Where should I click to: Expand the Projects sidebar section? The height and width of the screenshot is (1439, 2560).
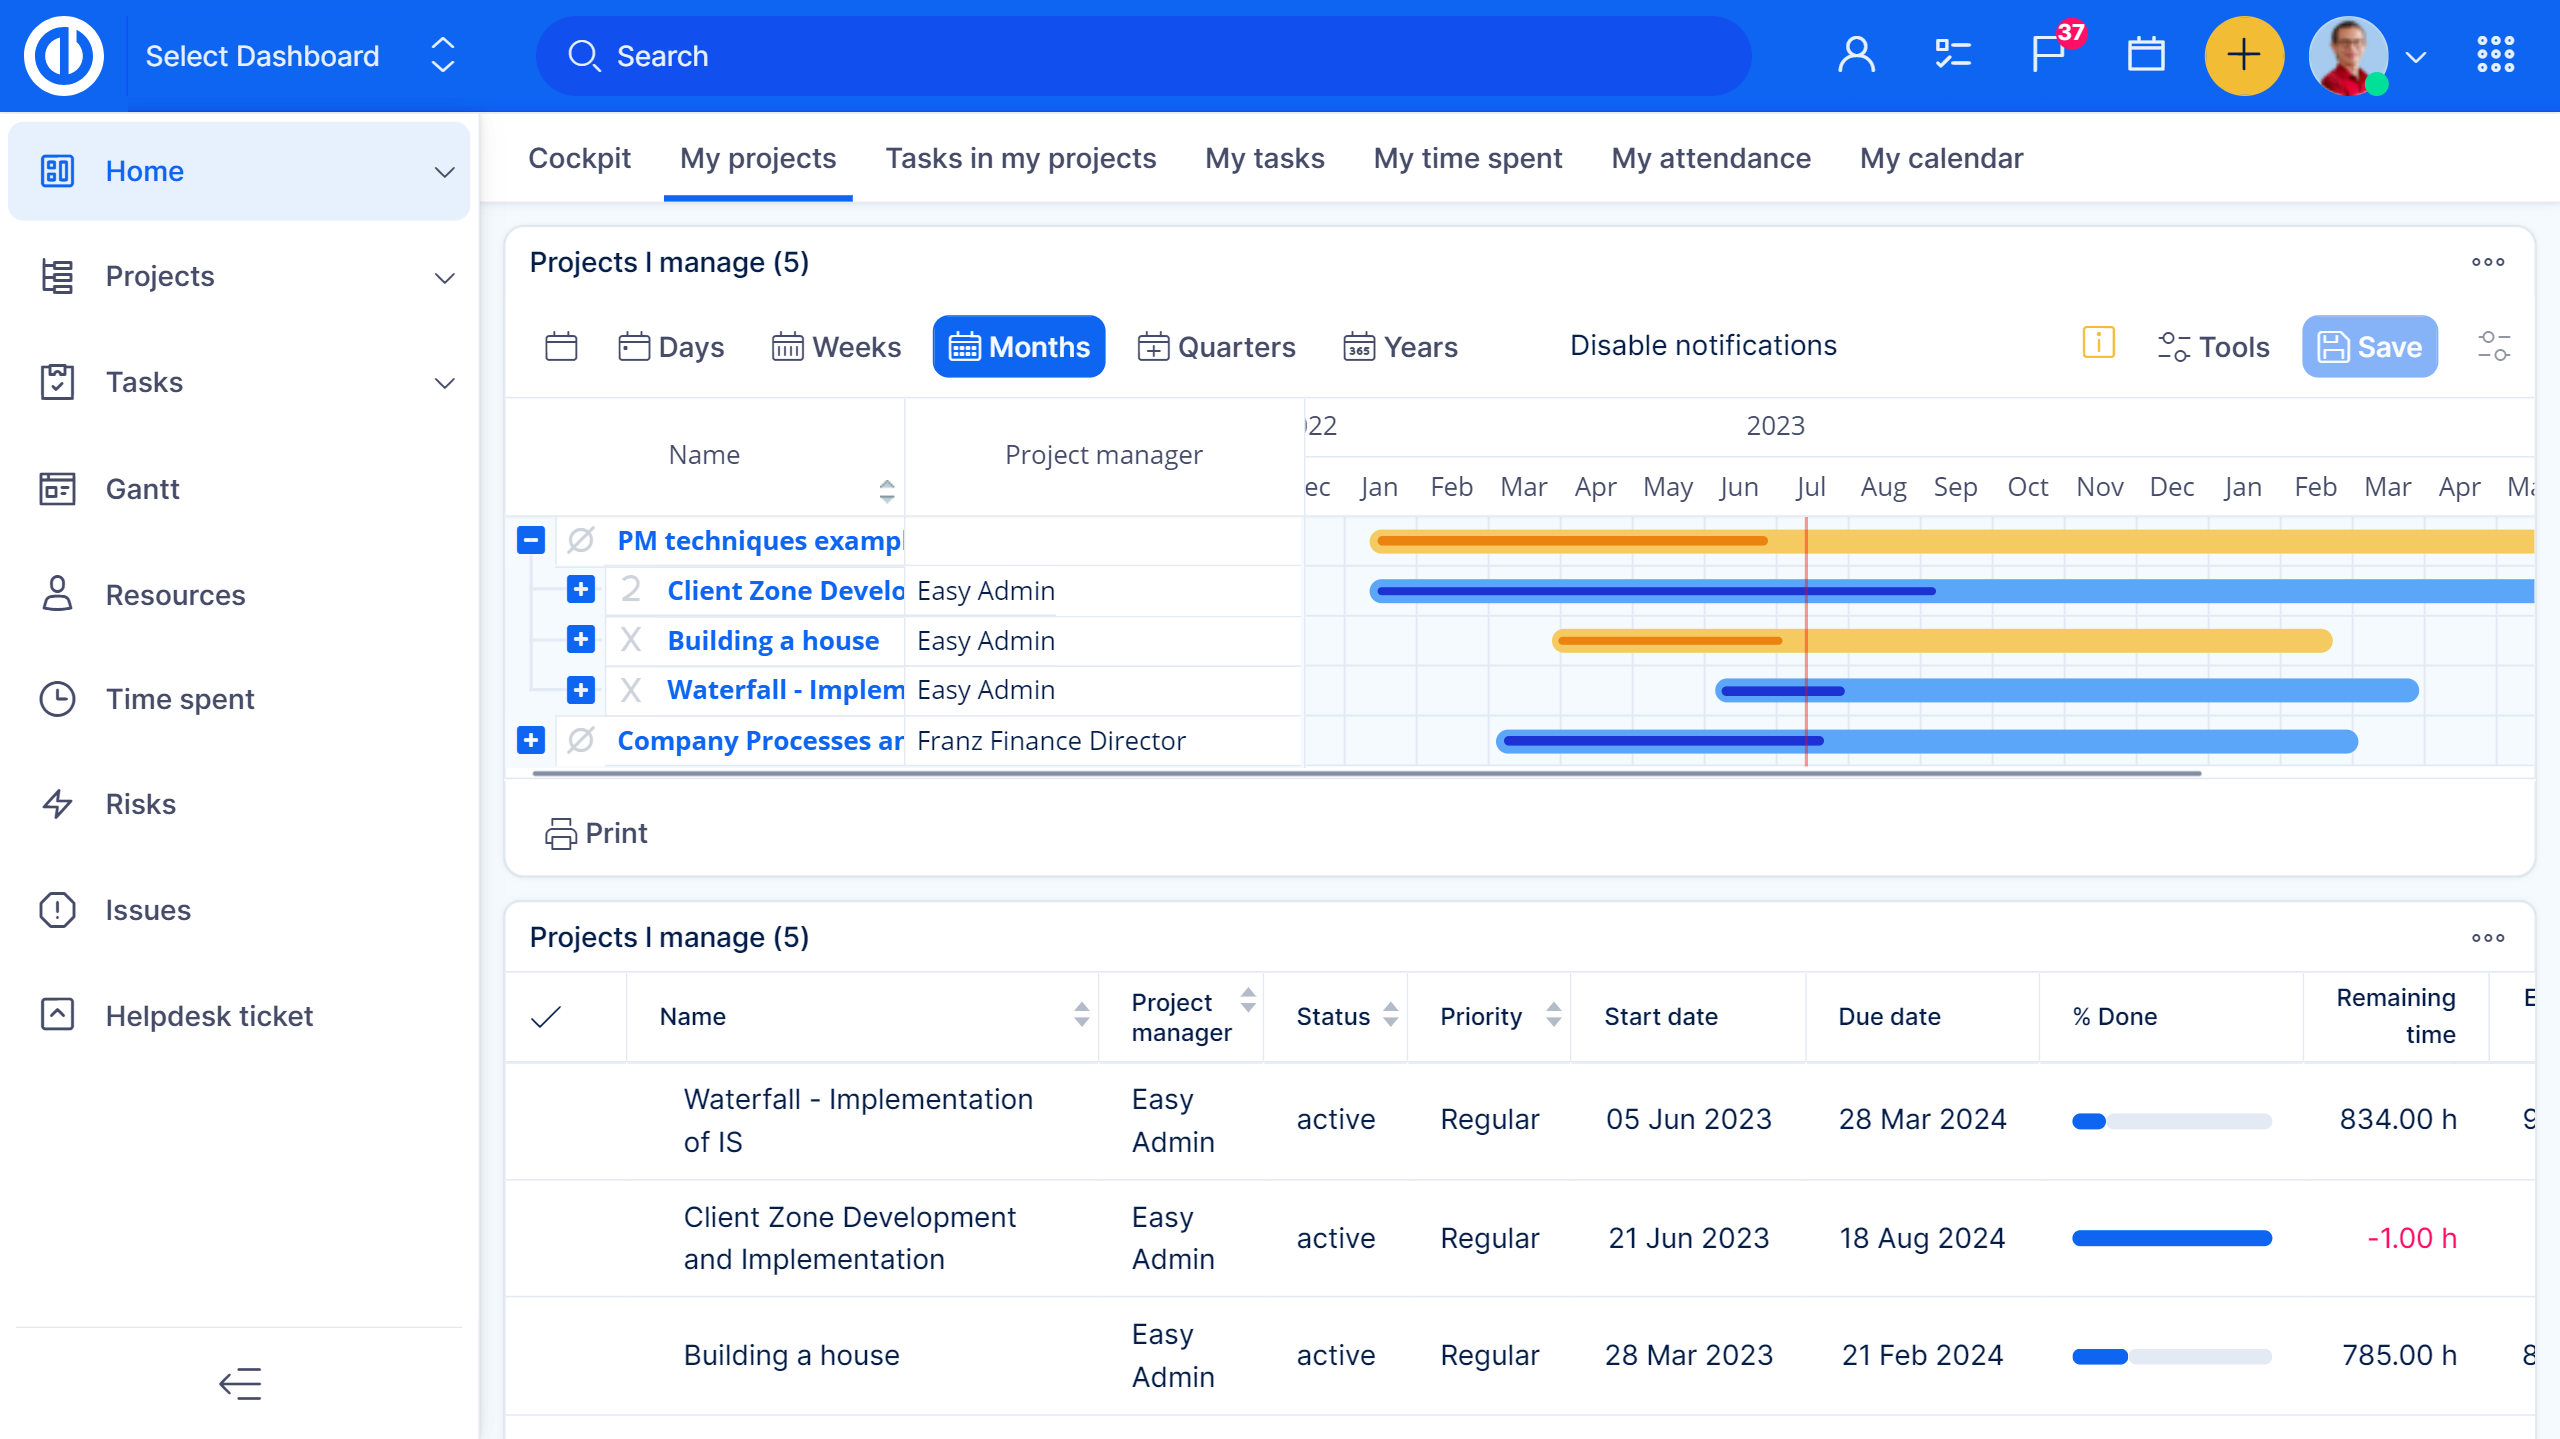pos(444,277)
